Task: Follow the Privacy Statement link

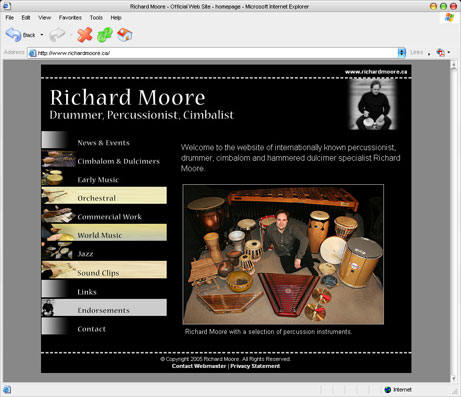Action: 255,366
